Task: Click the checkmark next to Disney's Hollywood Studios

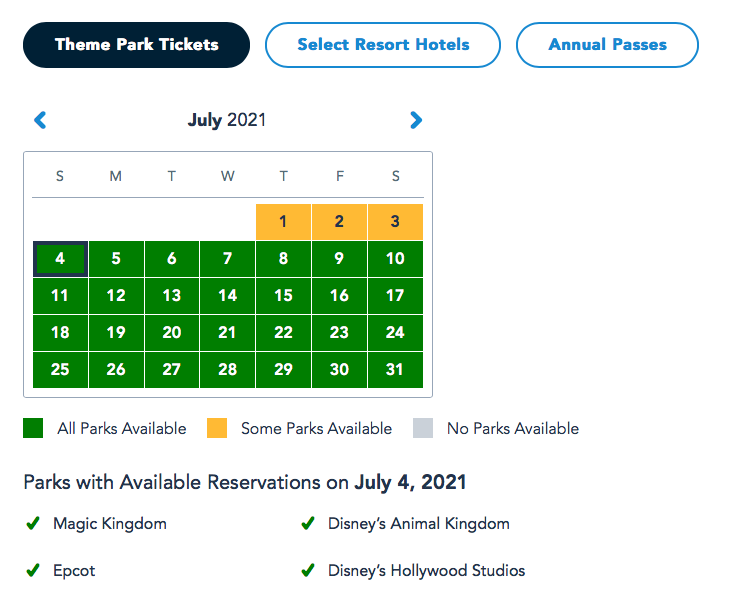Action: click(x=308, y=571)
